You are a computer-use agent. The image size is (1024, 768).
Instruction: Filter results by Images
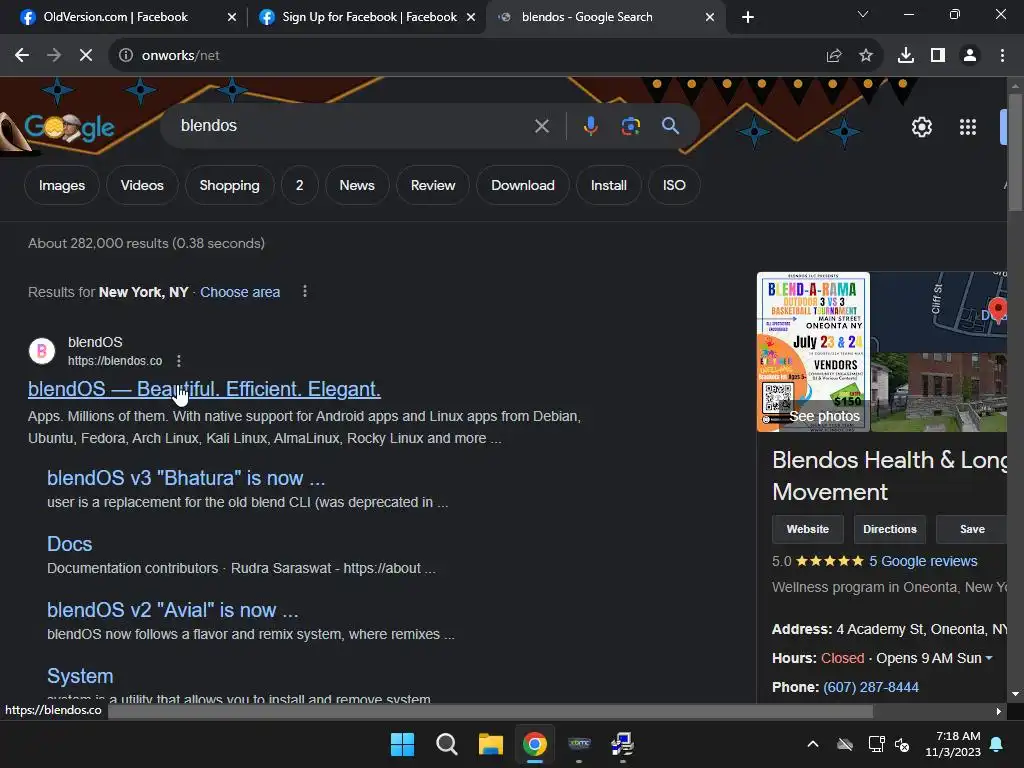pyautogui.click(x=62, y=185)
